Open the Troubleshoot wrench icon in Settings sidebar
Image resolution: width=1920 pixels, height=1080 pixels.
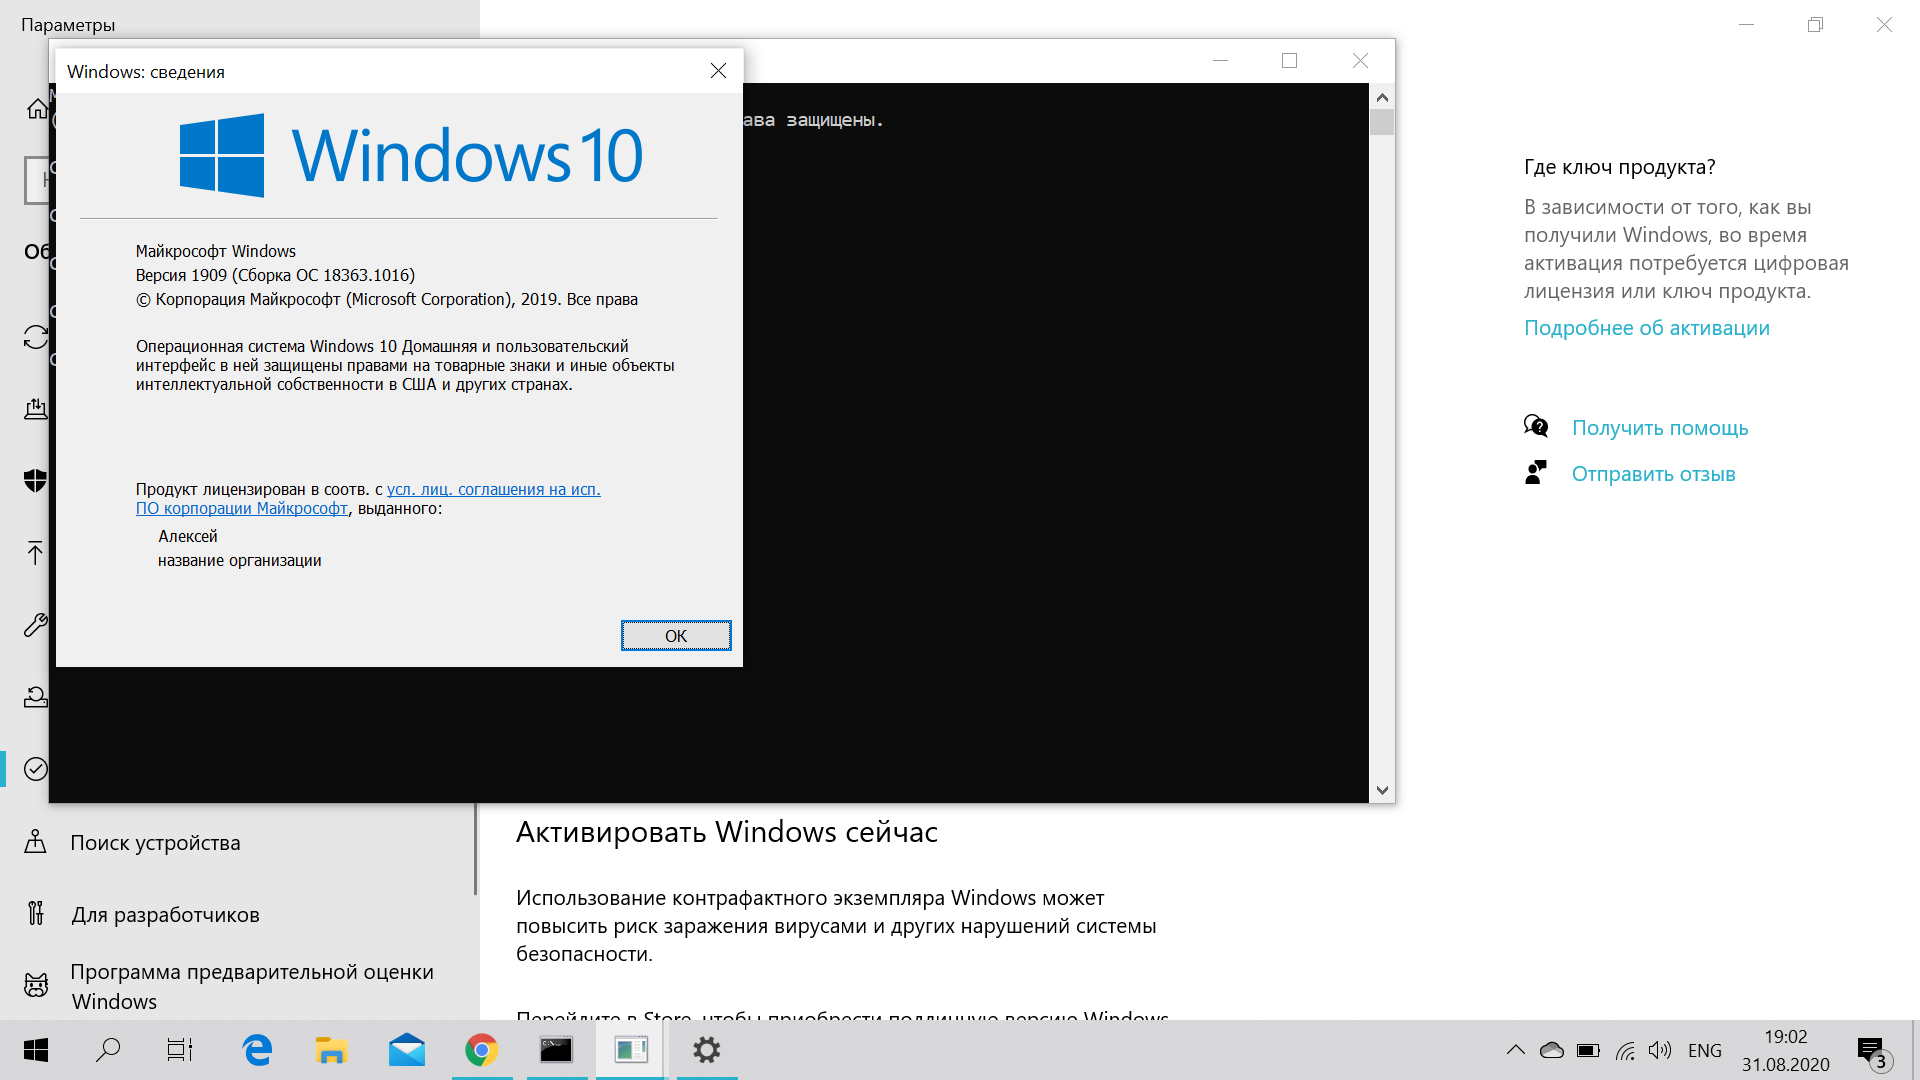tap(36, 625)
